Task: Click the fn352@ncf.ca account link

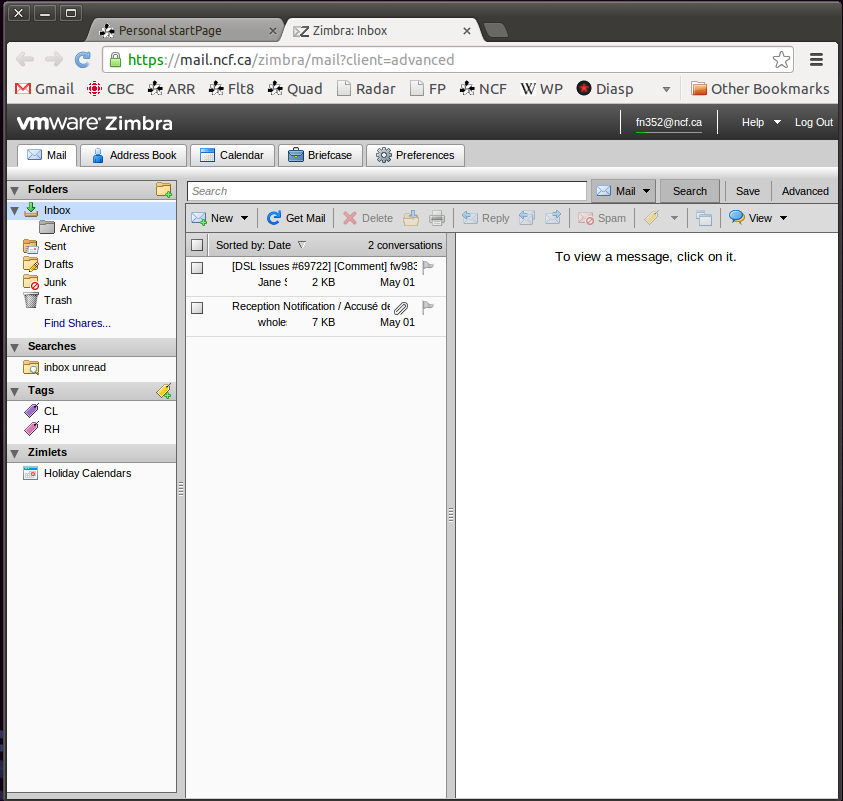Action: pos(668,123)
